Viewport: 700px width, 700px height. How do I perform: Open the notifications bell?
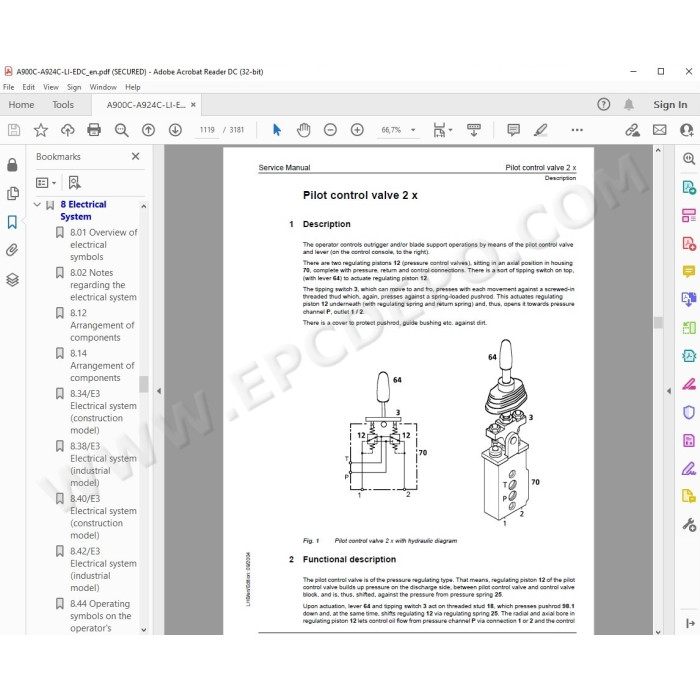(x=629, y=104)
